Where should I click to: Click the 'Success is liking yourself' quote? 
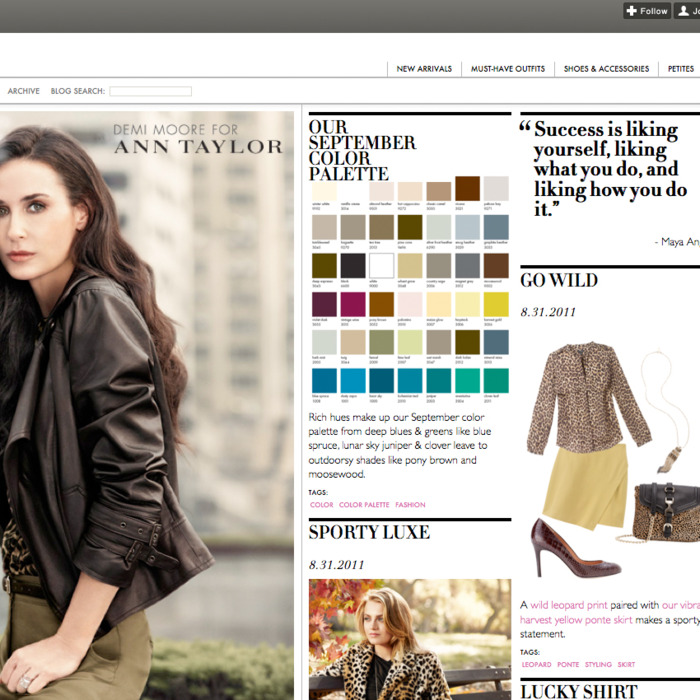pos(605,169)
